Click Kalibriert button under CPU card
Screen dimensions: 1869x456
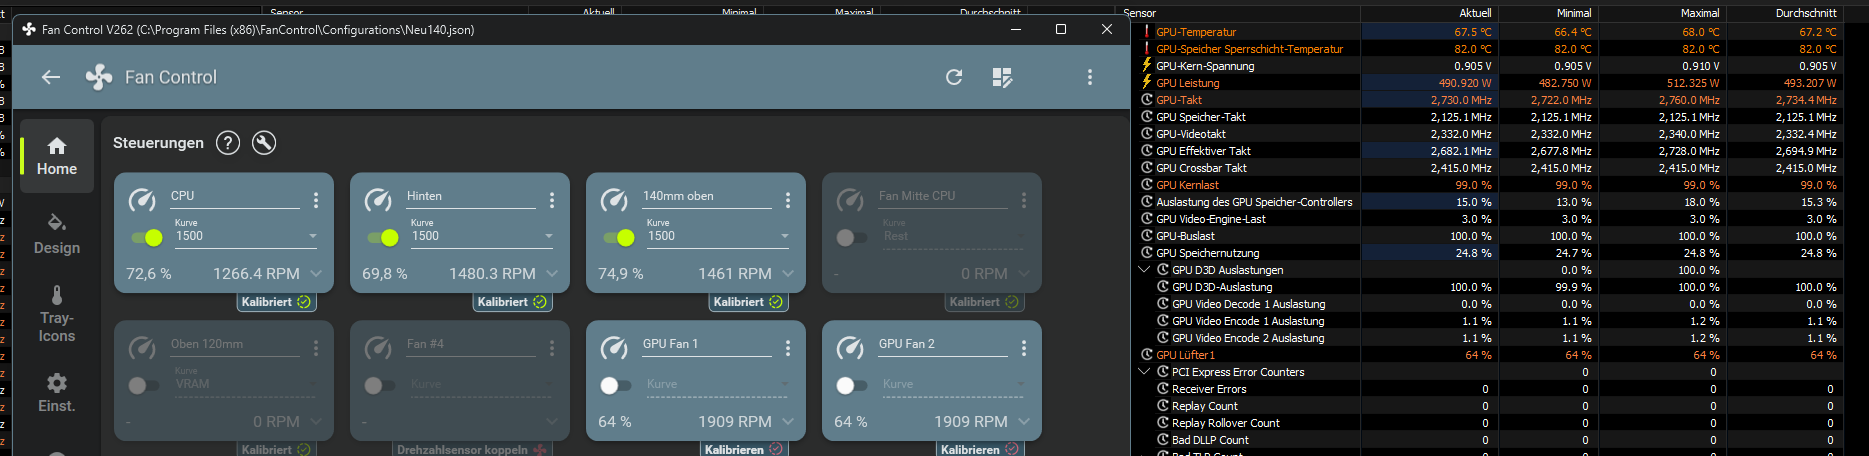[x=276, y=302]
